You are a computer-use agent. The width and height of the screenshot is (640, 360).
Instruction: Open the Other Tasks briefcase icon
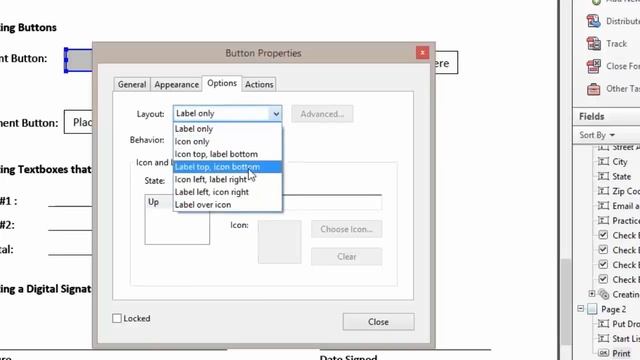pos(593,89)
